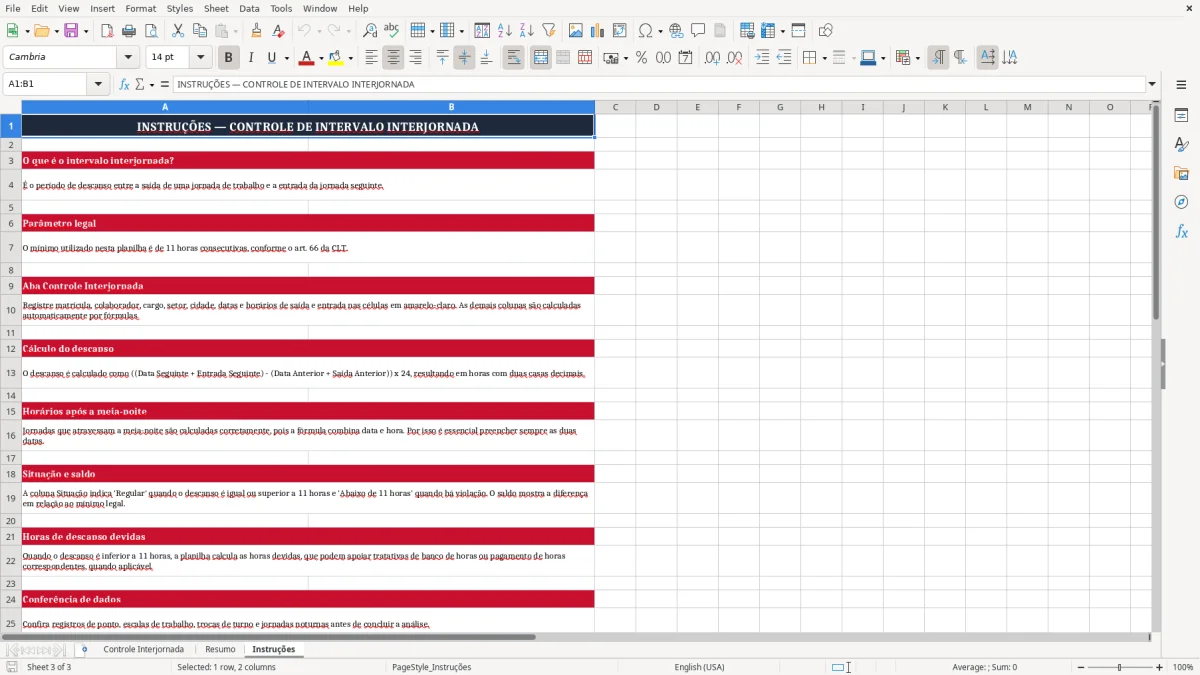The height and width of the screenshot is (675, 1200).
Task: Open the special character dropdown arrow
Action: pos(659,31)
